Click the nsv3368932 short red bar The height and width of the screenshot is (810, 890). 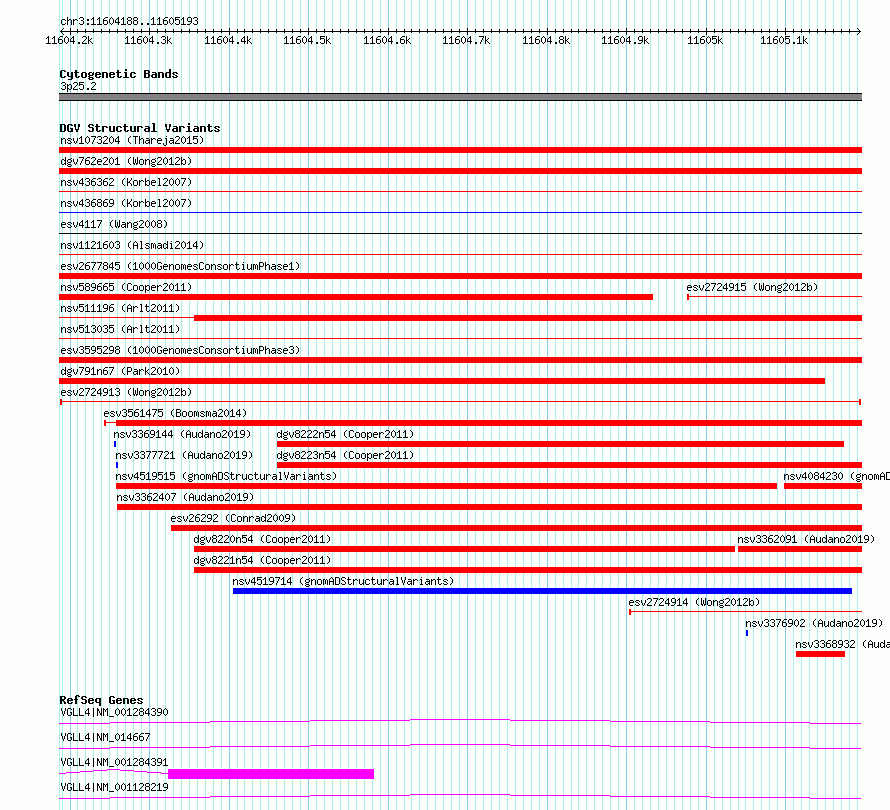point(820,654)
